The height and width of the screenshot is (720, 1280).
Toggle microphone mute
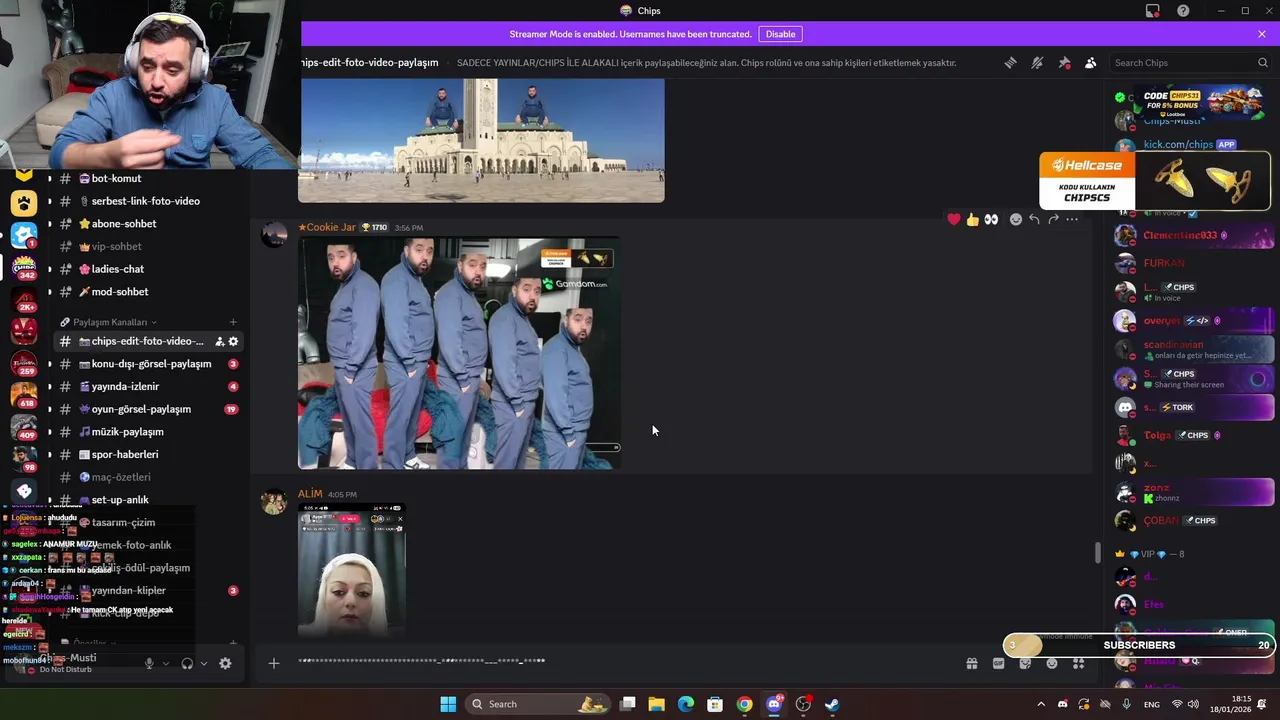pos(149,663)
